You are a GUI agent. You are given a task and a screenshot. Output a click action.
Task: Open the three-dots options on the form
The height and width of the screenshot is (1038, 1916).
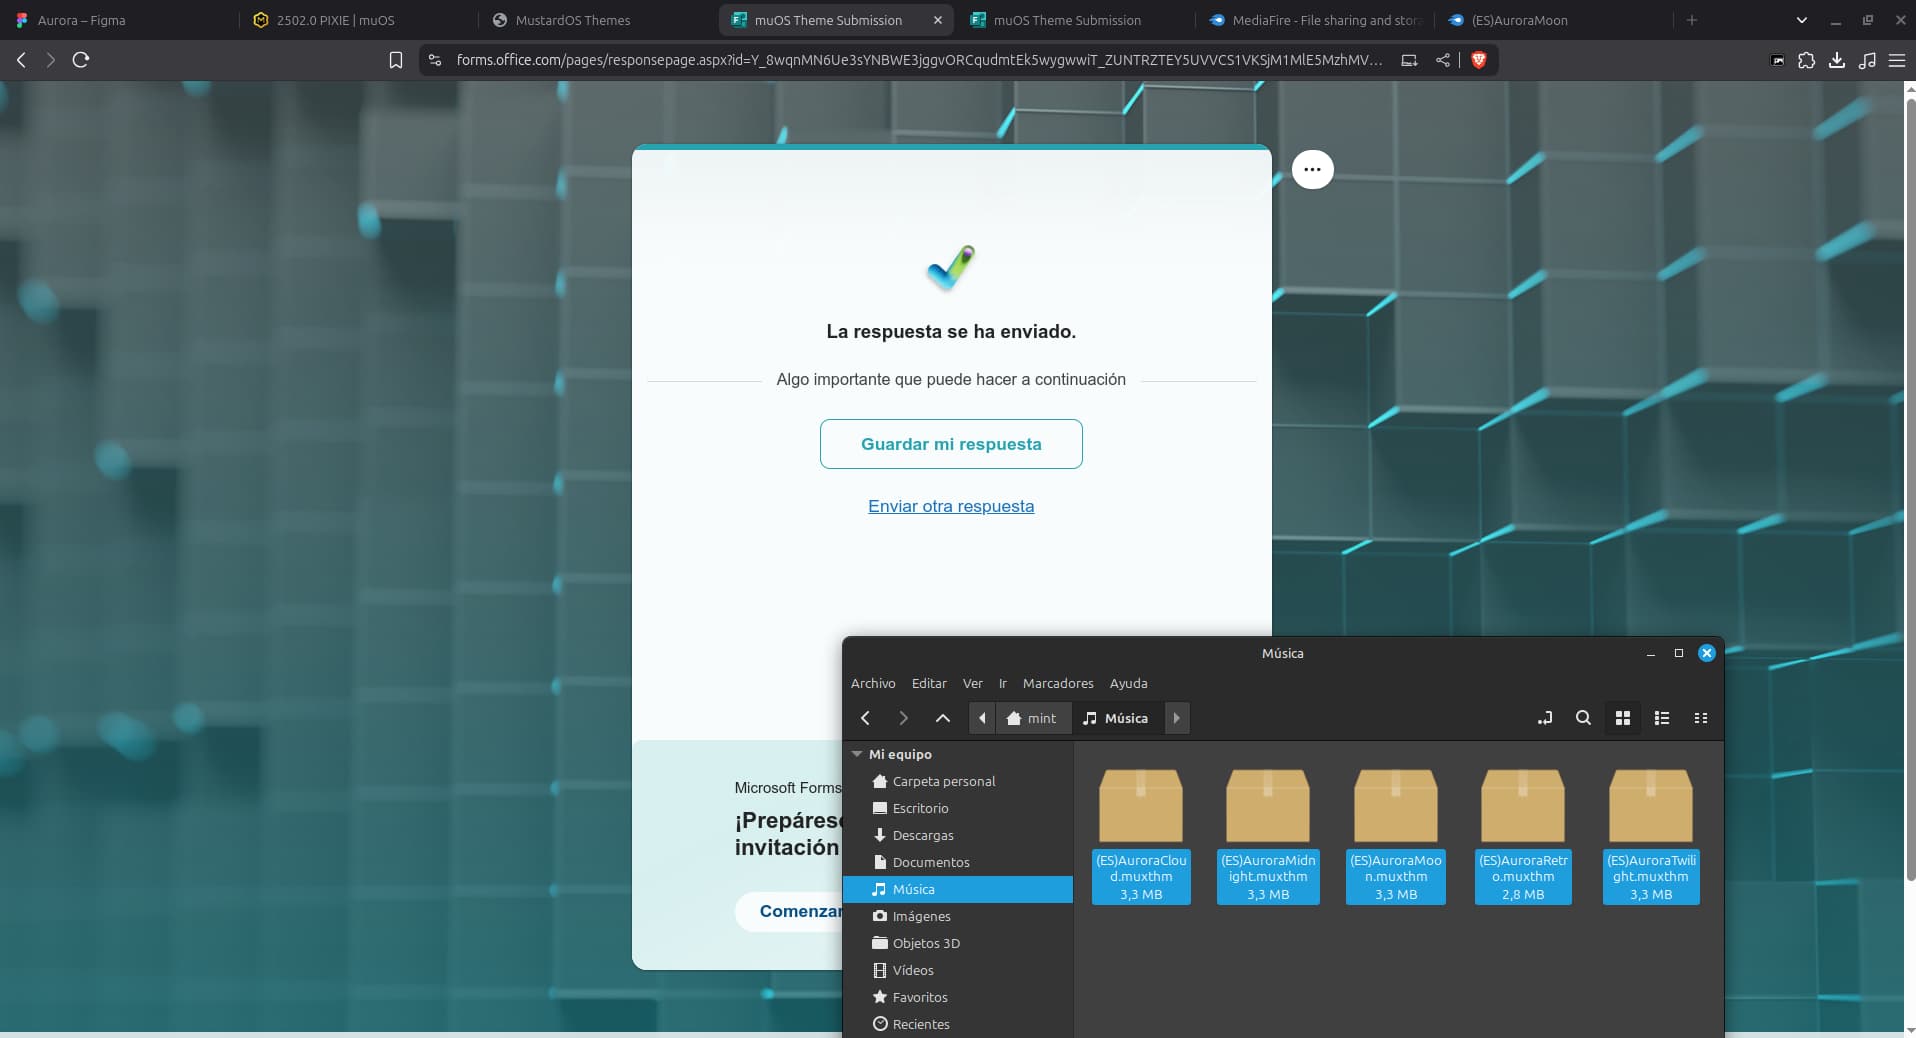tap(1312, 169)
